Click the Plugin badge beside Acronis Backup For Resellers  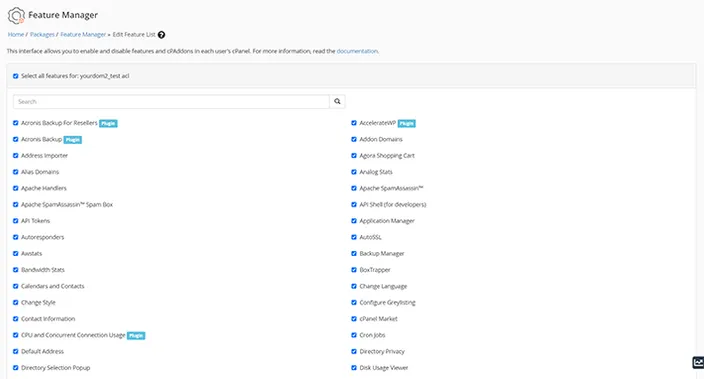(x=108, y=123)
